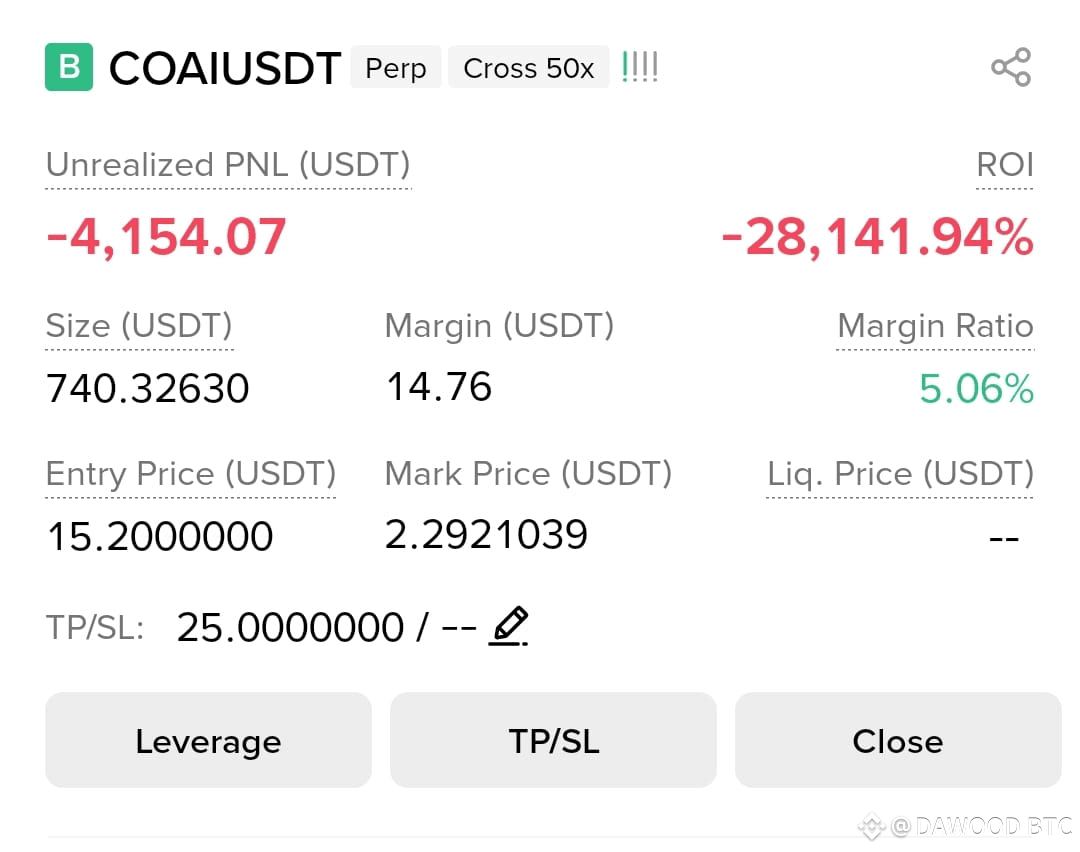Tap the Entry Price (USDT) label

(x=191, y=474)
